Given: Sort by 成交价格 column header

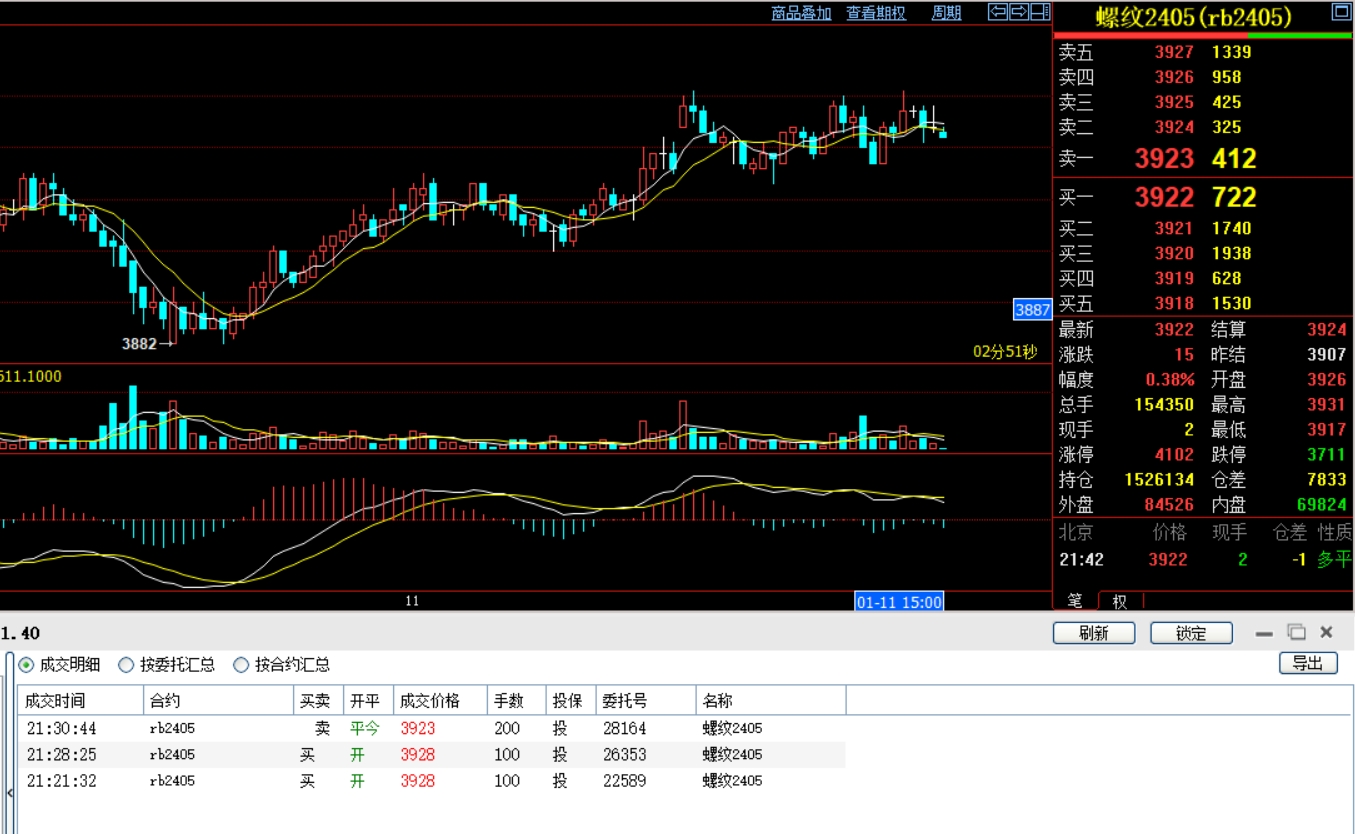Looking at the screenshot, I should pos(439,701).
